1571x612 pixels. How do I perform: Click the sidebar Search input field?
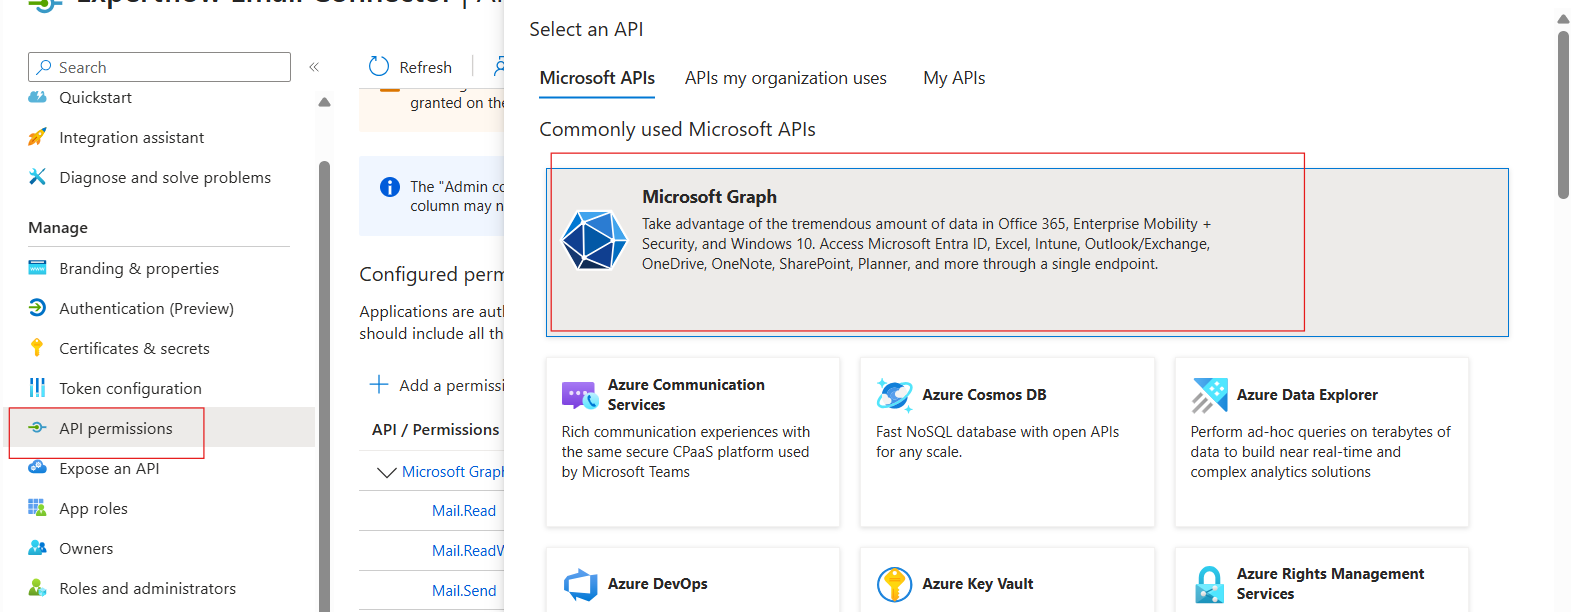coord(160,67)
